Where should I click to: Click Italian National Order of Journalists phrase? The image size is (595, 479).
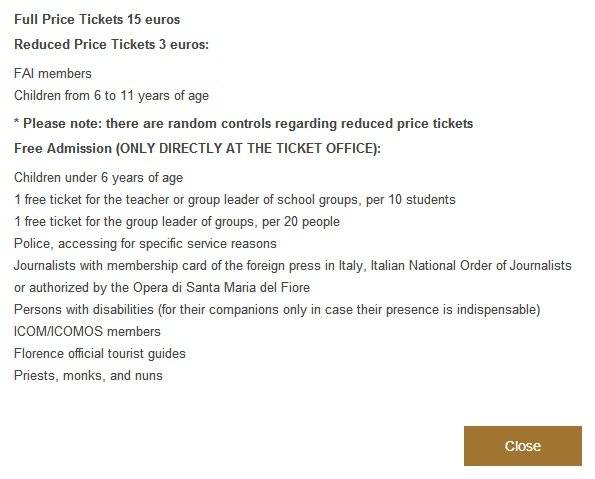coord(471,265)
